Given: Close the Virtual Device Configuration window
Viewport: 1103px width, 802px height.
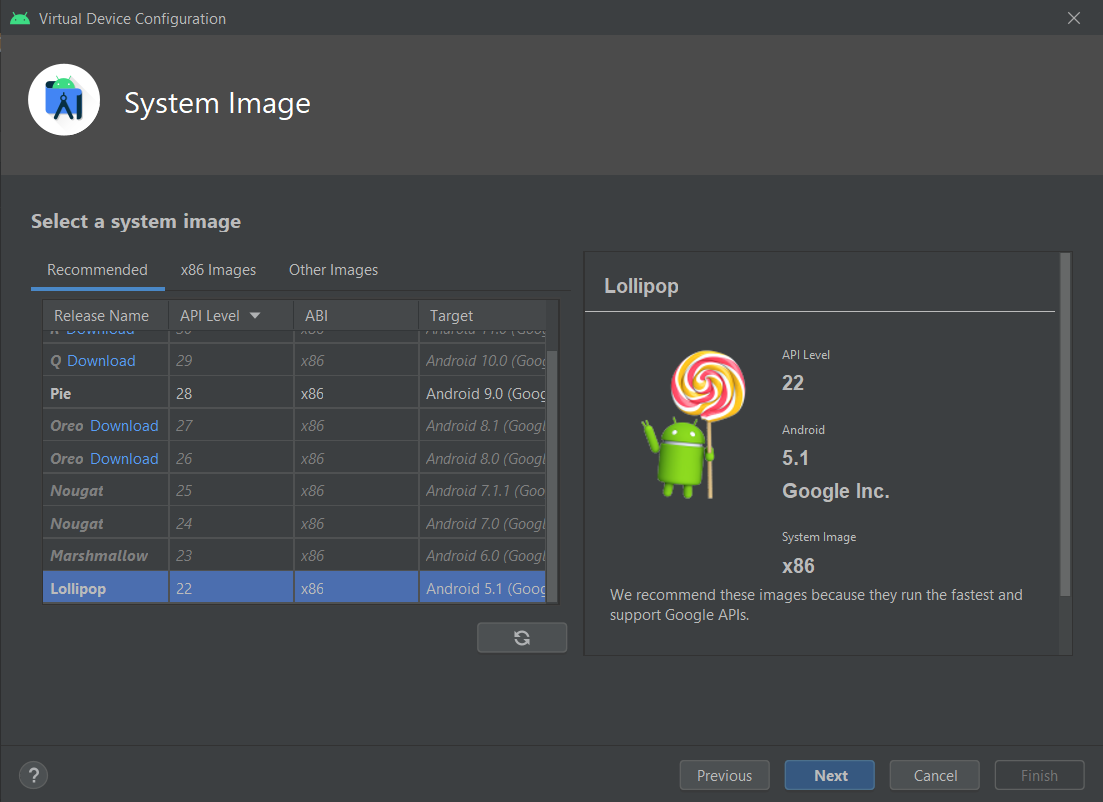Looking at the screenshot, I should pyautogui.click(x=1073, y=18).
